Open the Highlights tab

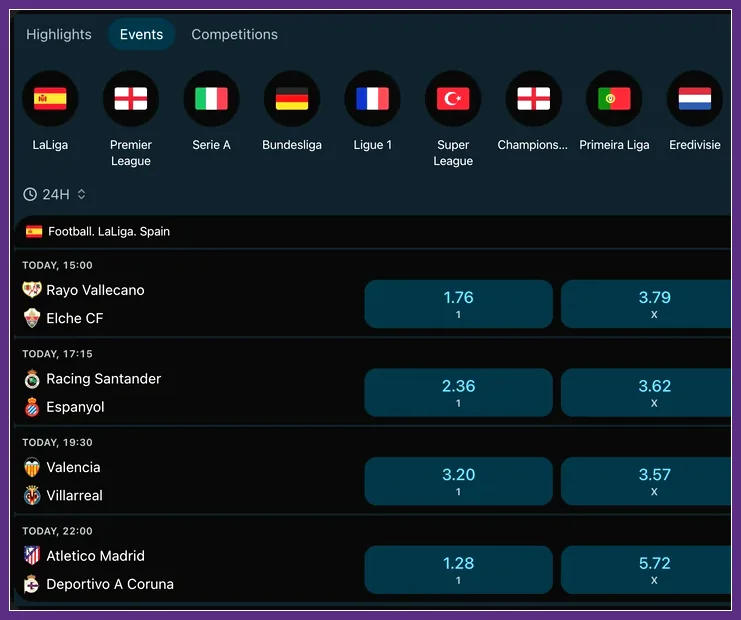(59, 34)
